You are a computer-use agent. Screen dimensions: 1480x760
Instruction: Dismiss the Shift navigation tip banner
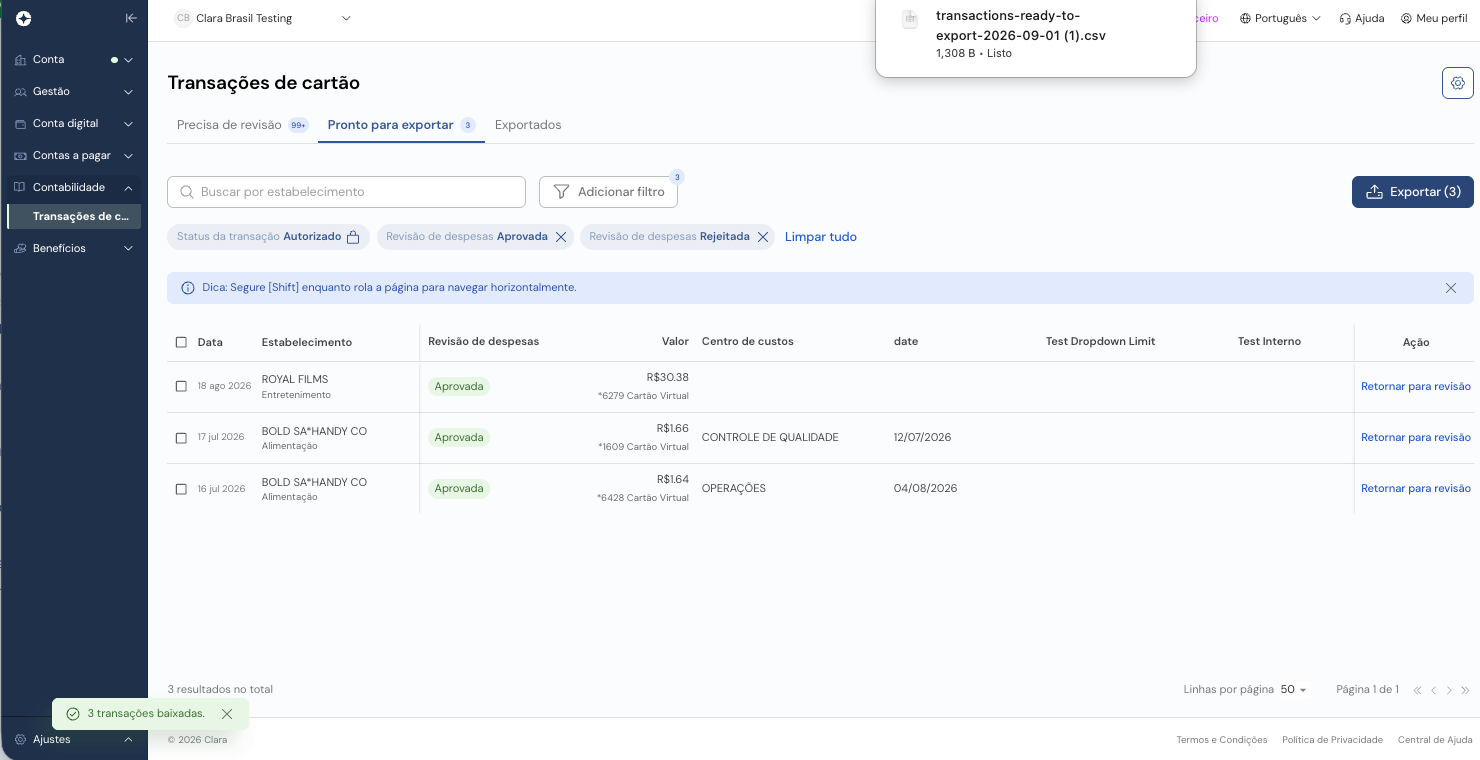[x=1450, y=288]
